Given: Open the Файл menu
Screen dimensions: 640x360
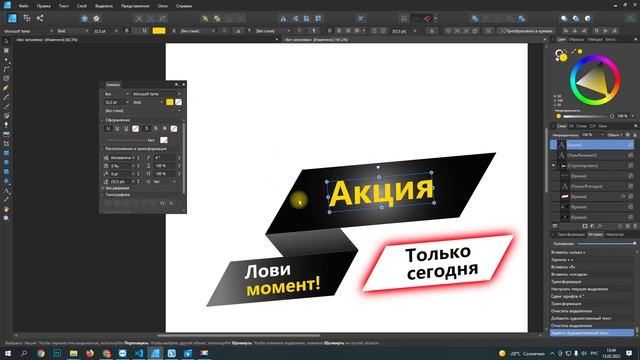Looking at the screenshot, I should (23, 6).
